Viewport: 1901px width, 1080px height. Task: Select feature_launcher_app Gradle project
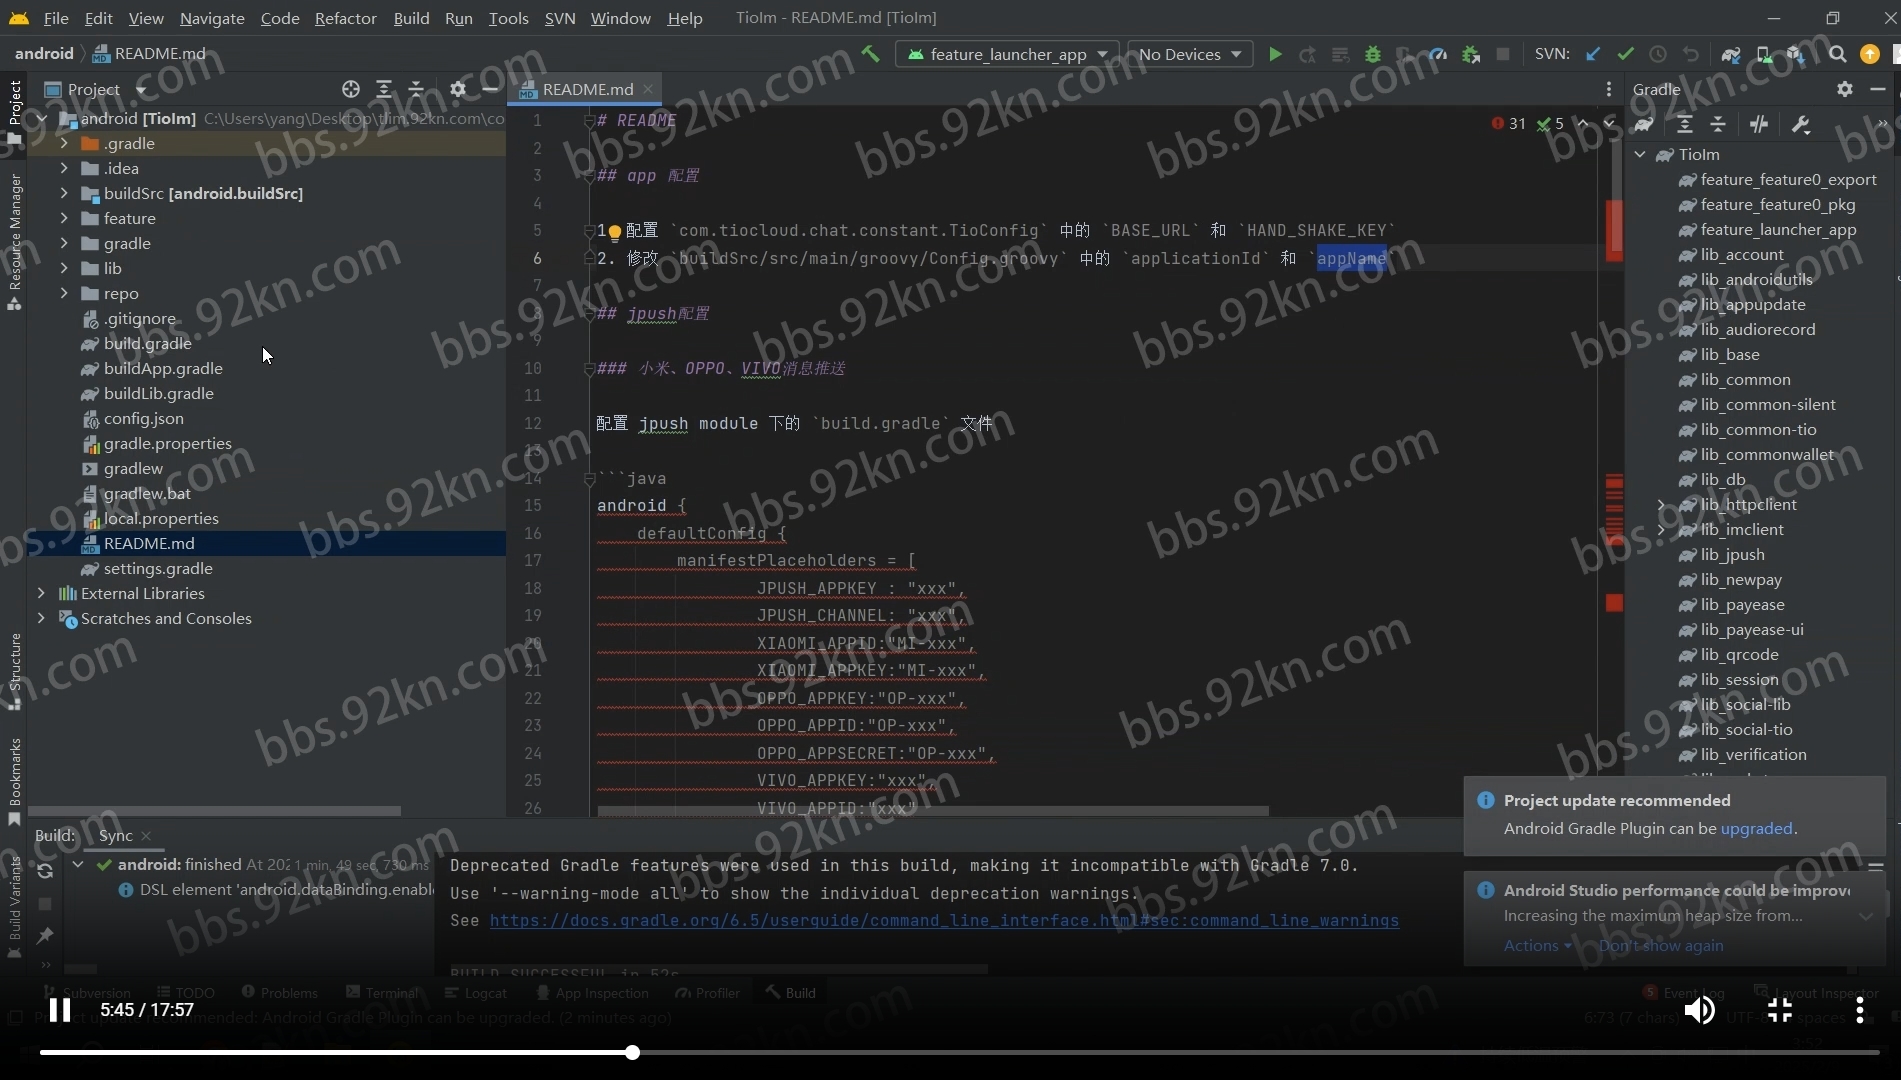pyautogui.click(x=1777, y=229)
